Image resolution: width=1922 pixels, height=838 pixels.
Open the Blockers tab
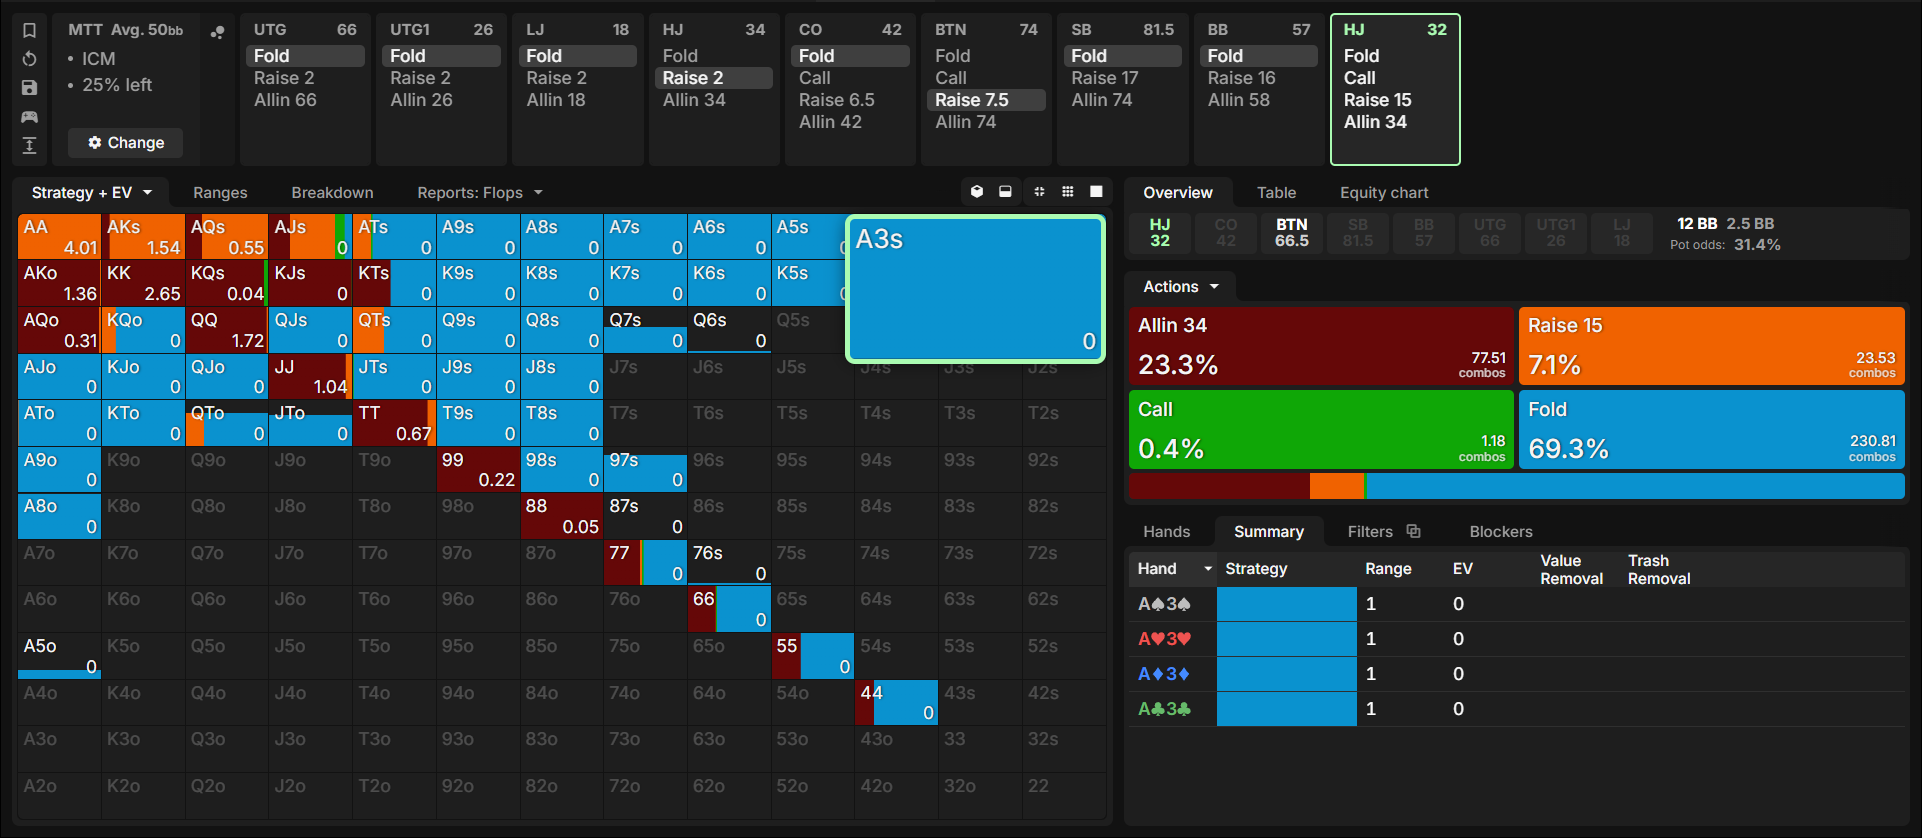[x=1500, y=532]
